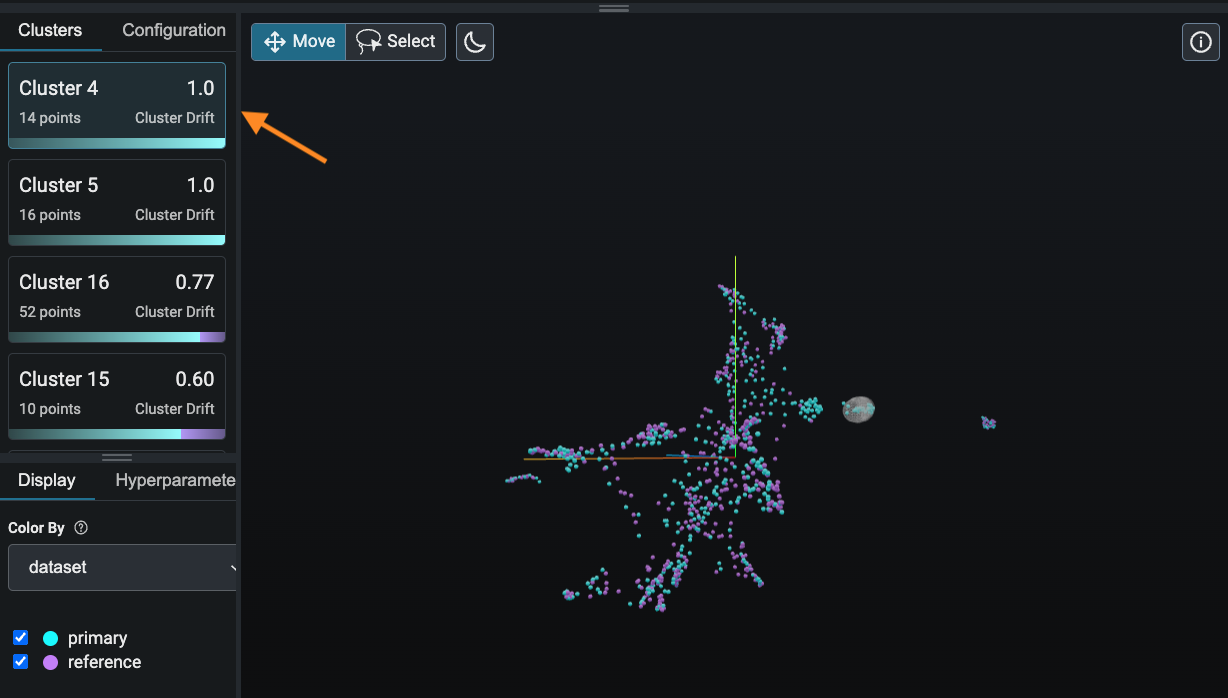Open the Hyperparameters tab
Screen dimensions: 1228x698
pos(175,480)
